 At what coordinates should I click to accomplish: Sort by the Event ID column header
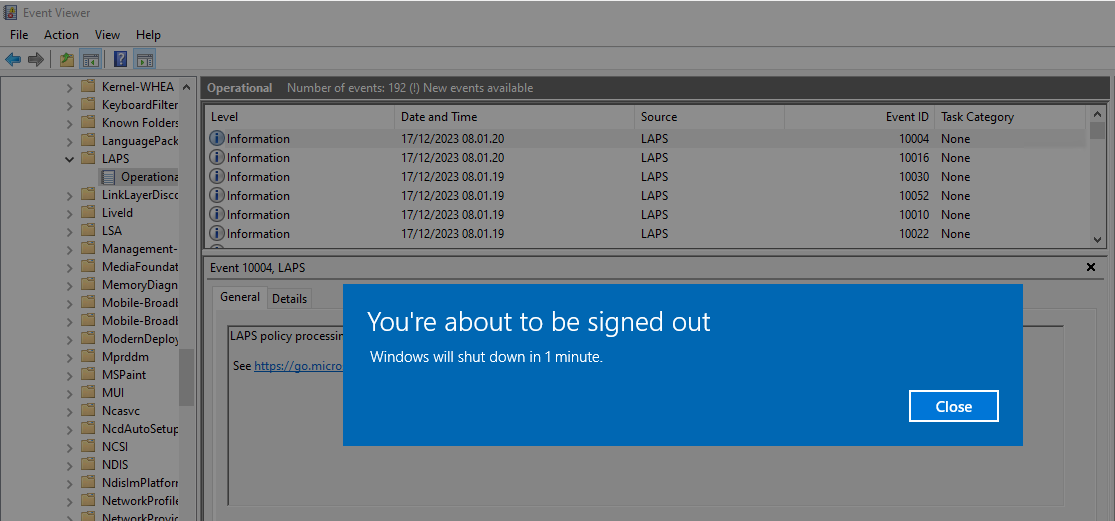pos(860,117)
